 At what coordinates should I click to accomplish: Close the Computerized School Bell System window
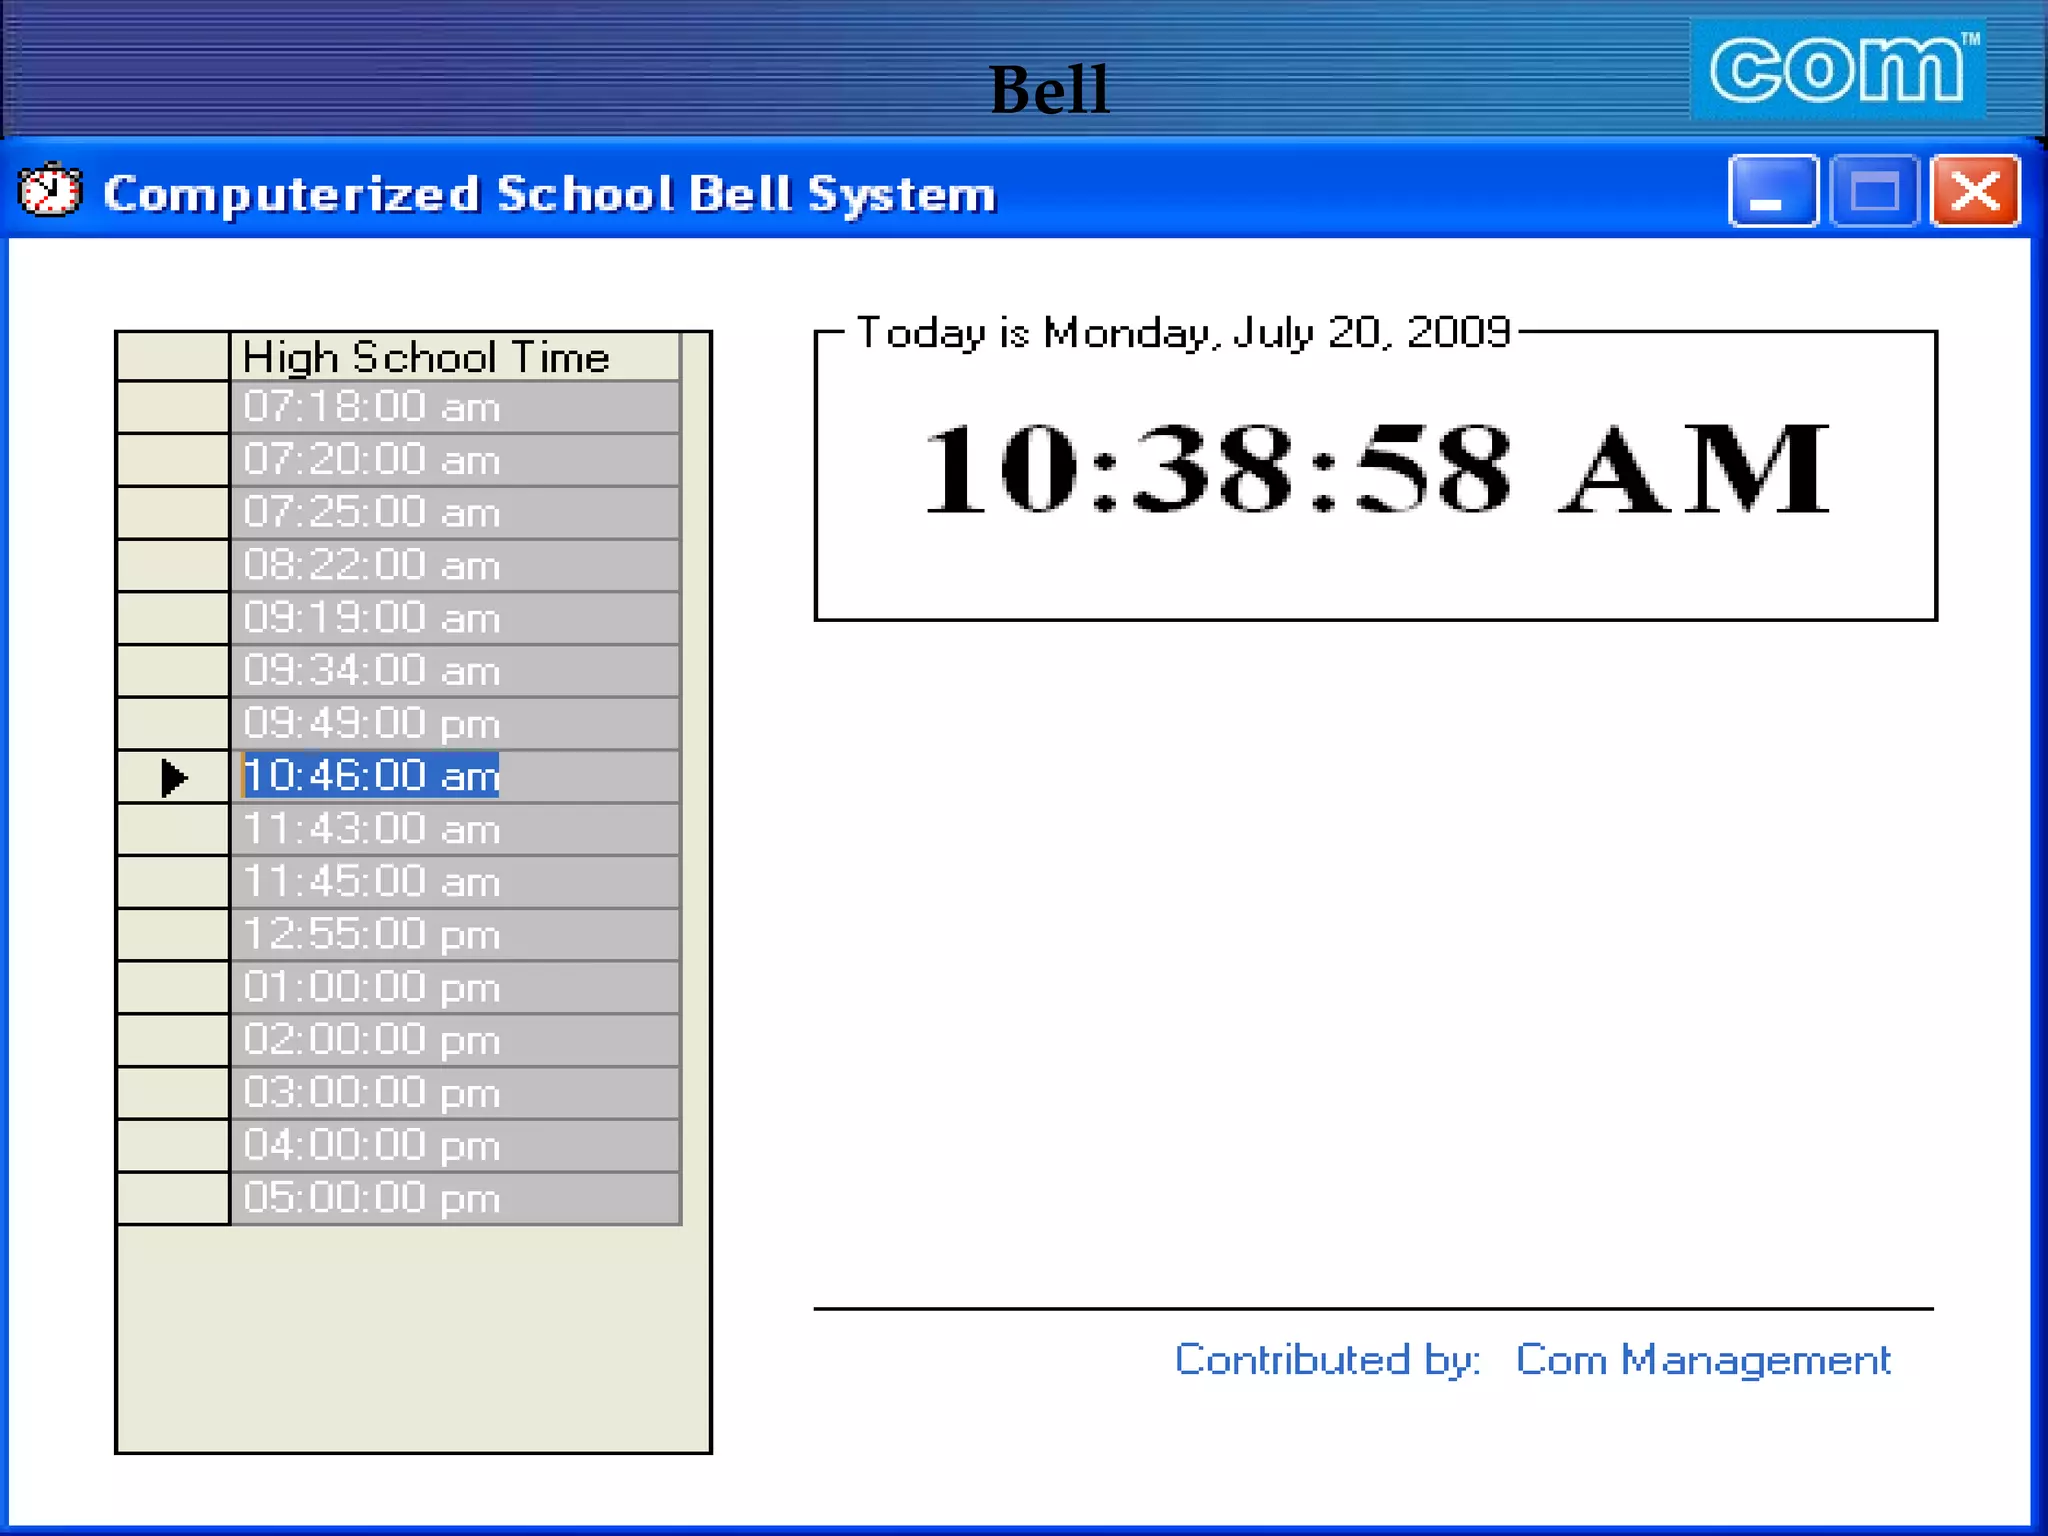1975,191
